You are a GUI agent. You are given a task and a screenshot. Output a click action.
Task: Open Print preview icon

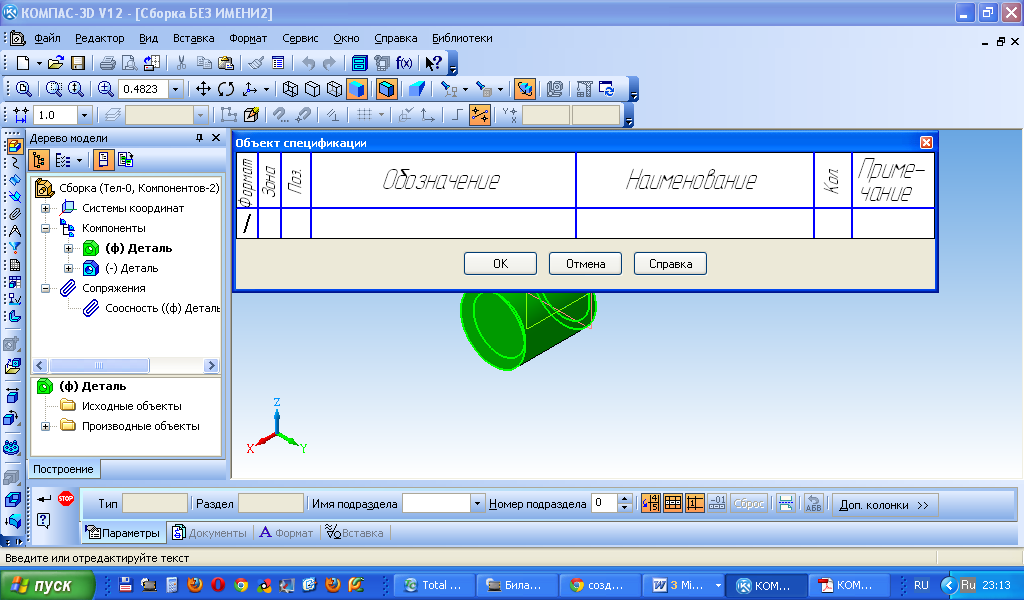coord(129,63)
